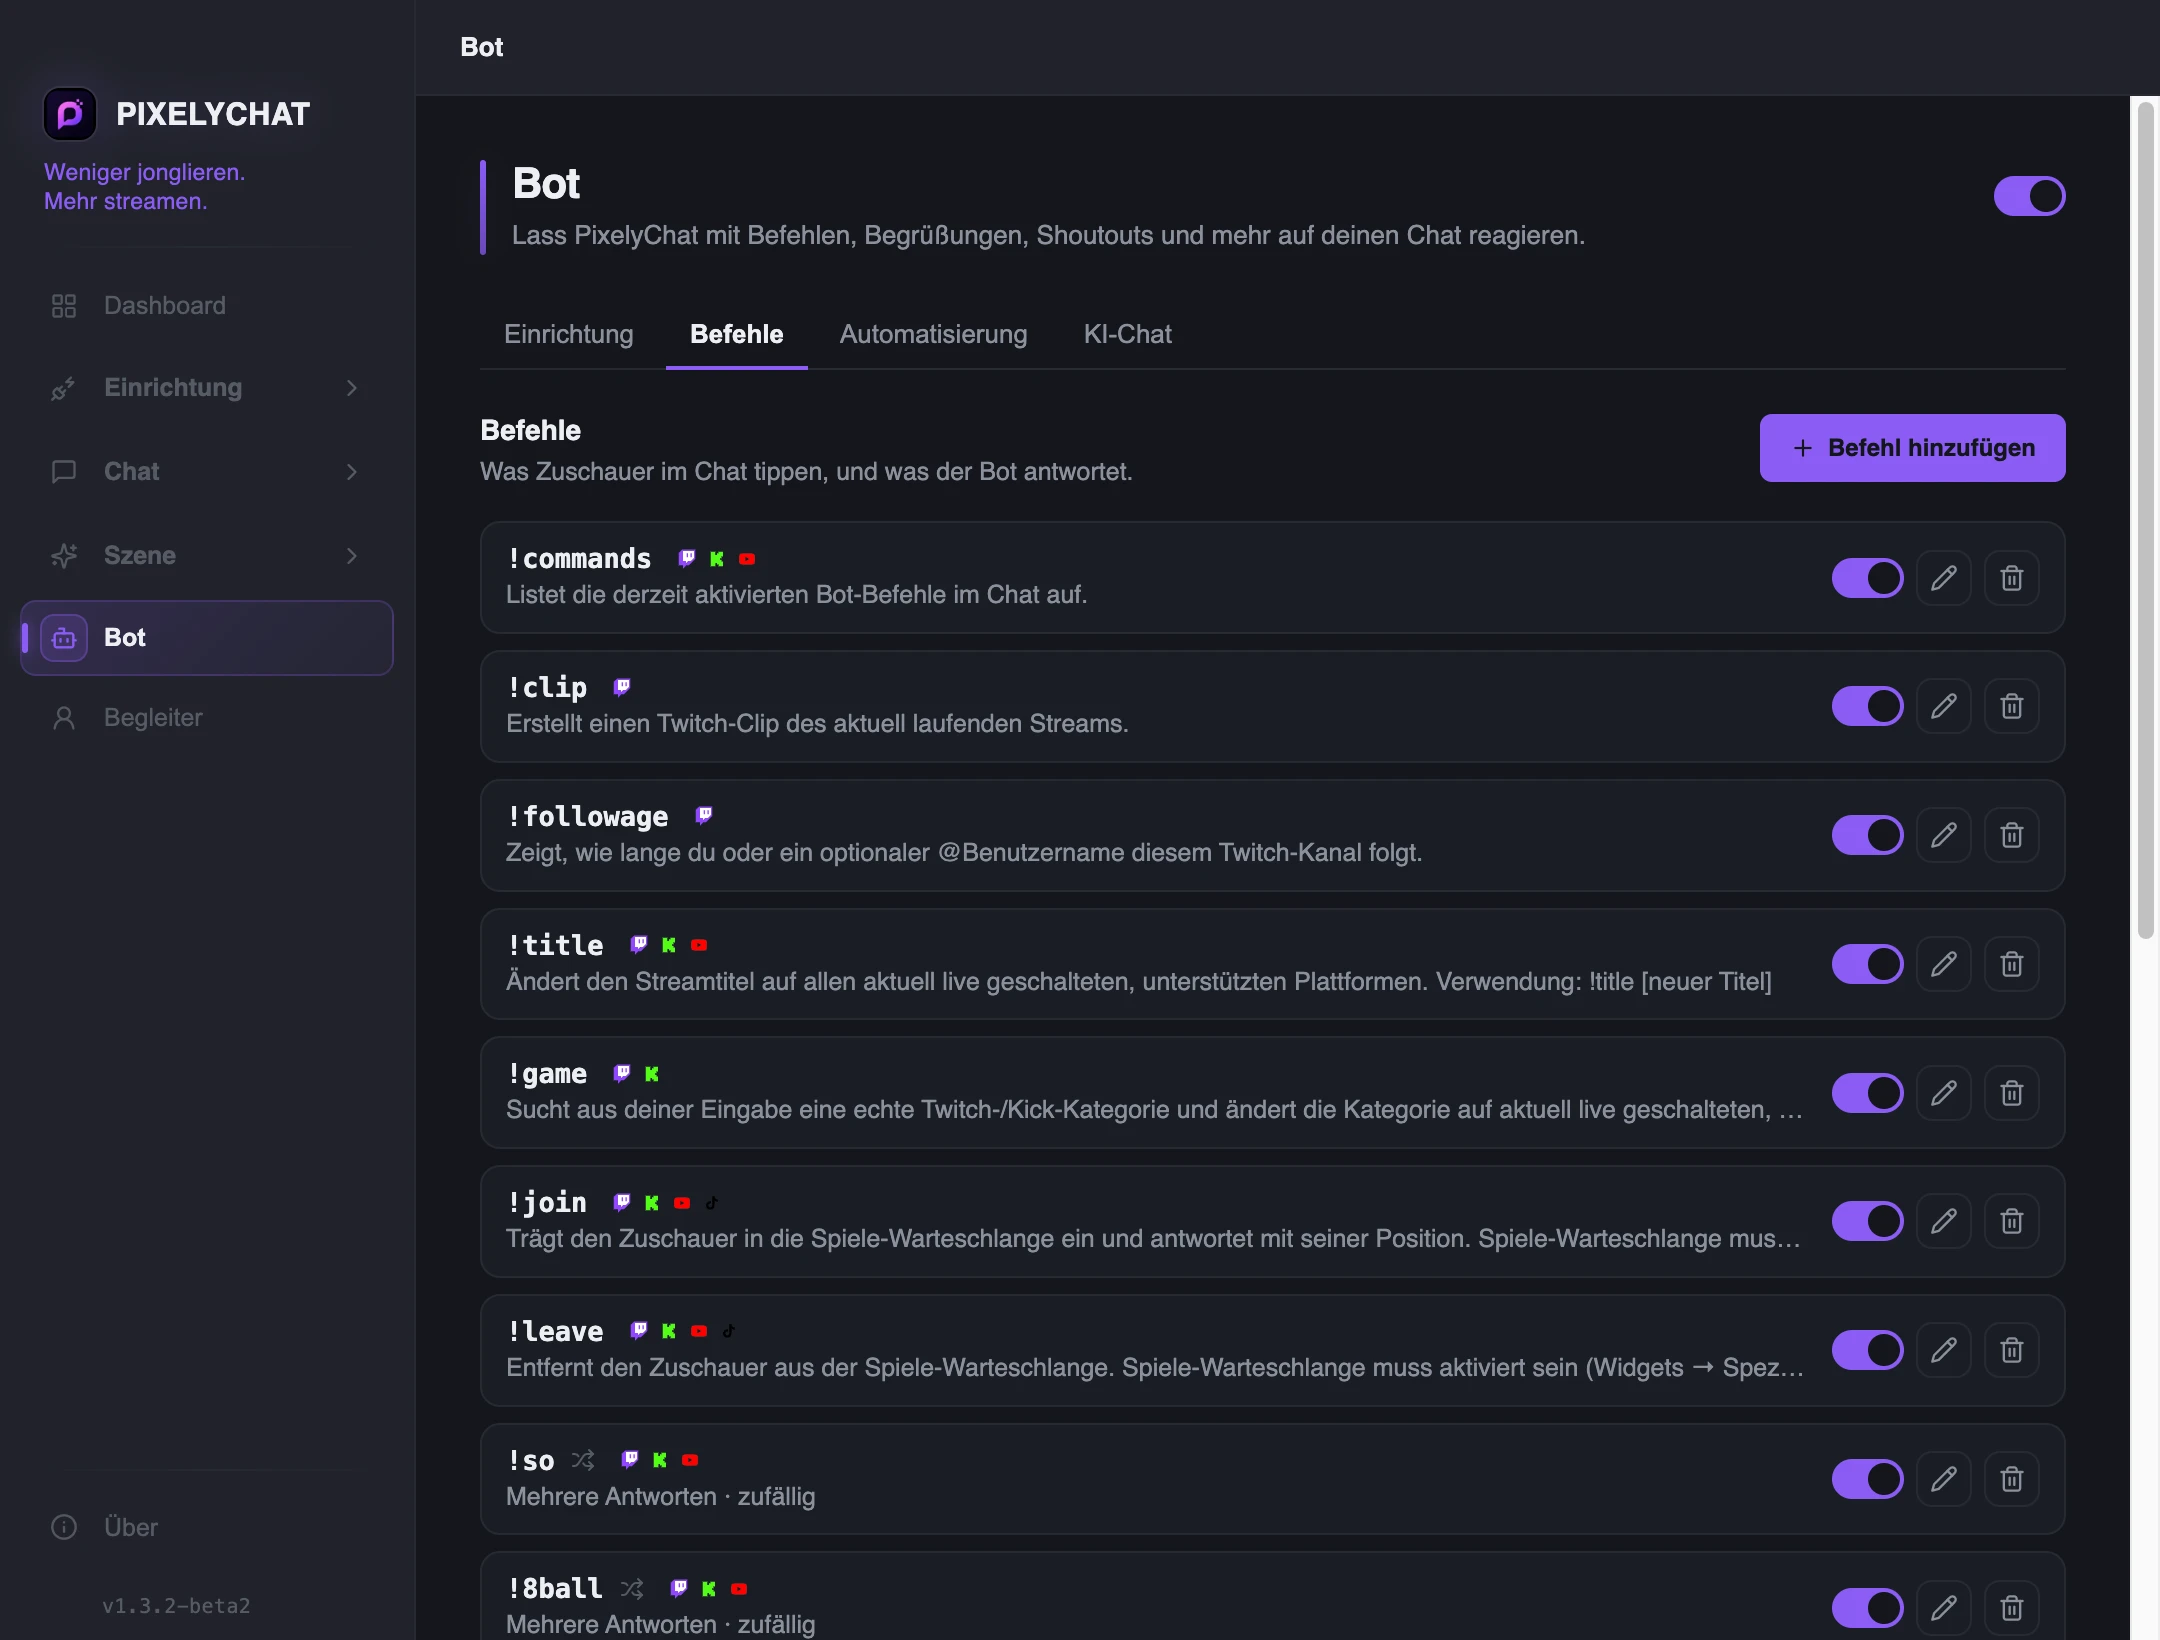Image resolution: width=2160 pixels, height=1640 pixels.
Task: Toggle the !game command off
Action: point(1867,1093)
